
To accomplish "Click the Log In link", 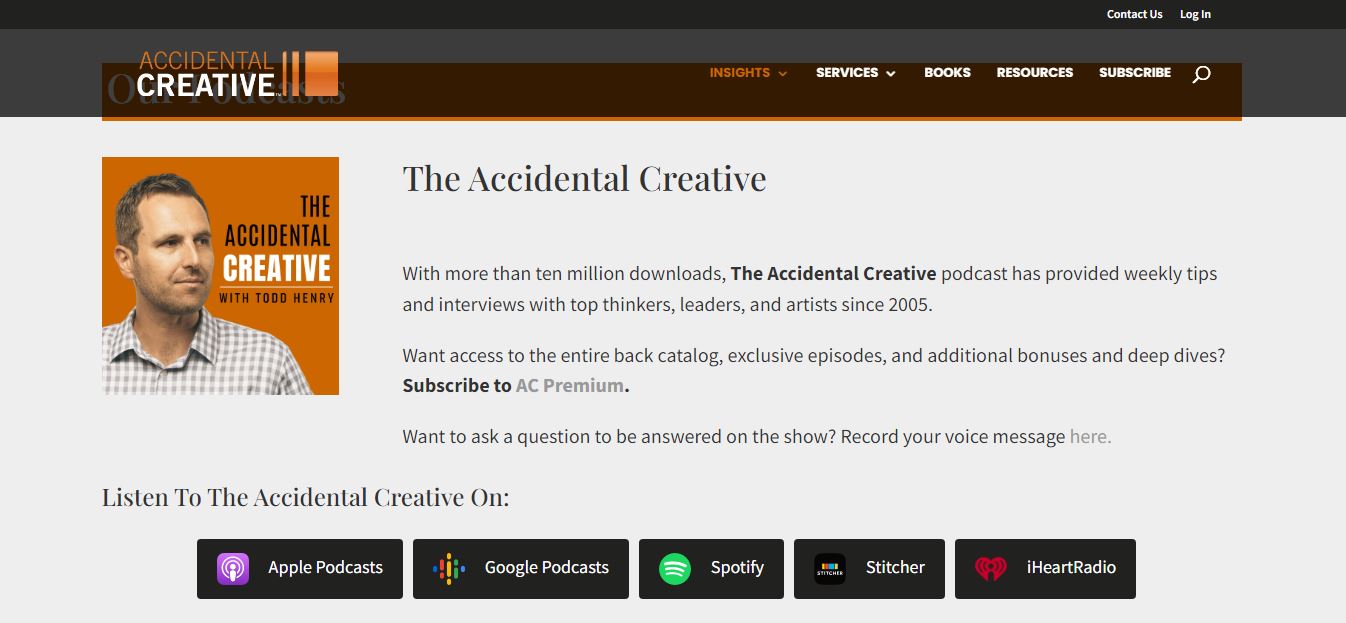I will [1195, 14].
